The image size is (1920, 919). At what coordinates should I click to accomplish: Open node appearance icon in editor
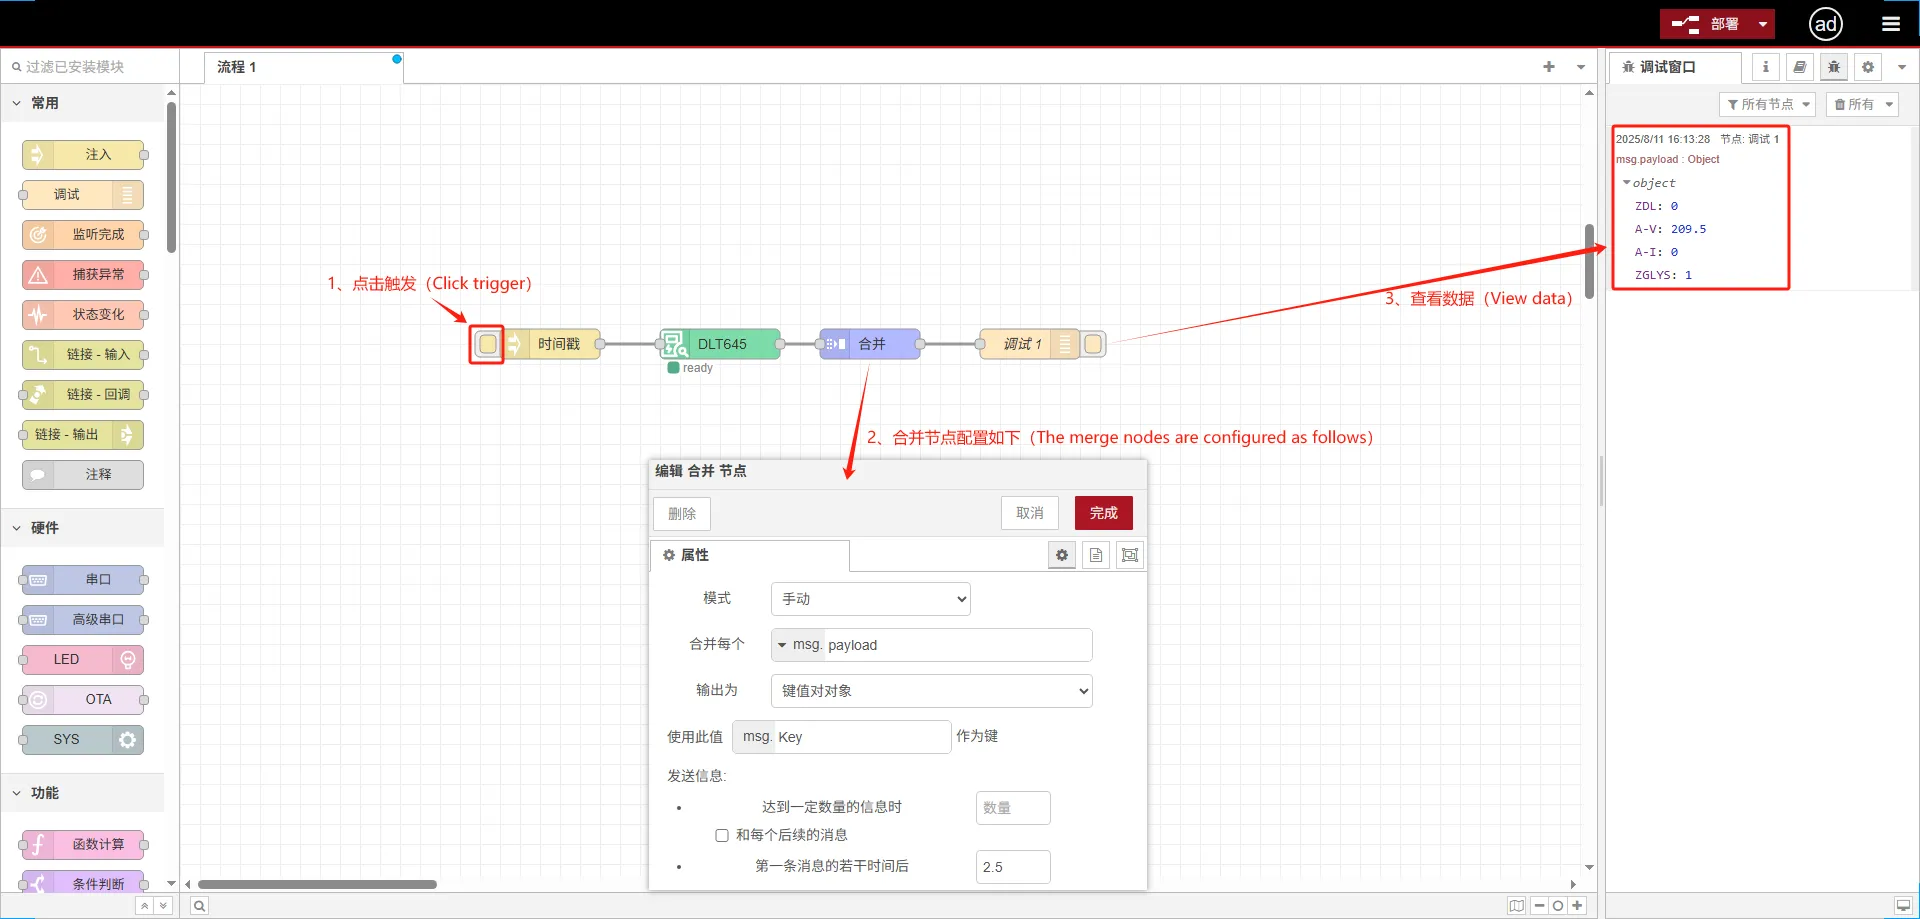click(x=1130, y=555)
